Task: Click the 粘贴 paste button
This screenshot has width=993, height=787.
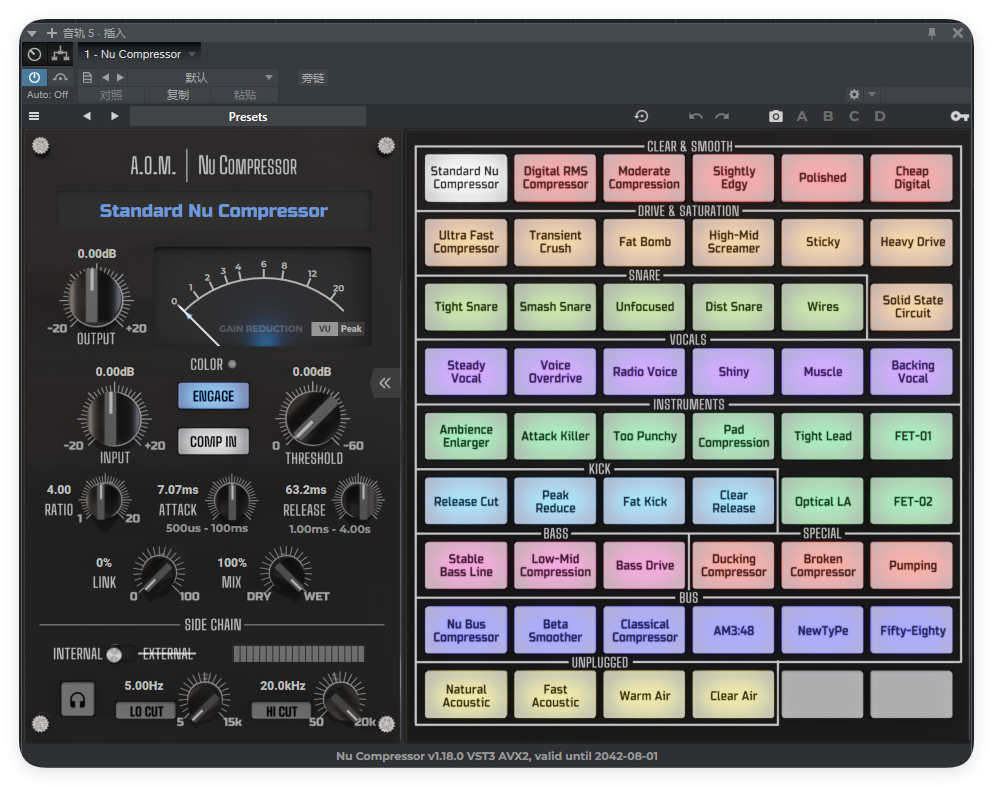Action: [244, 95]
